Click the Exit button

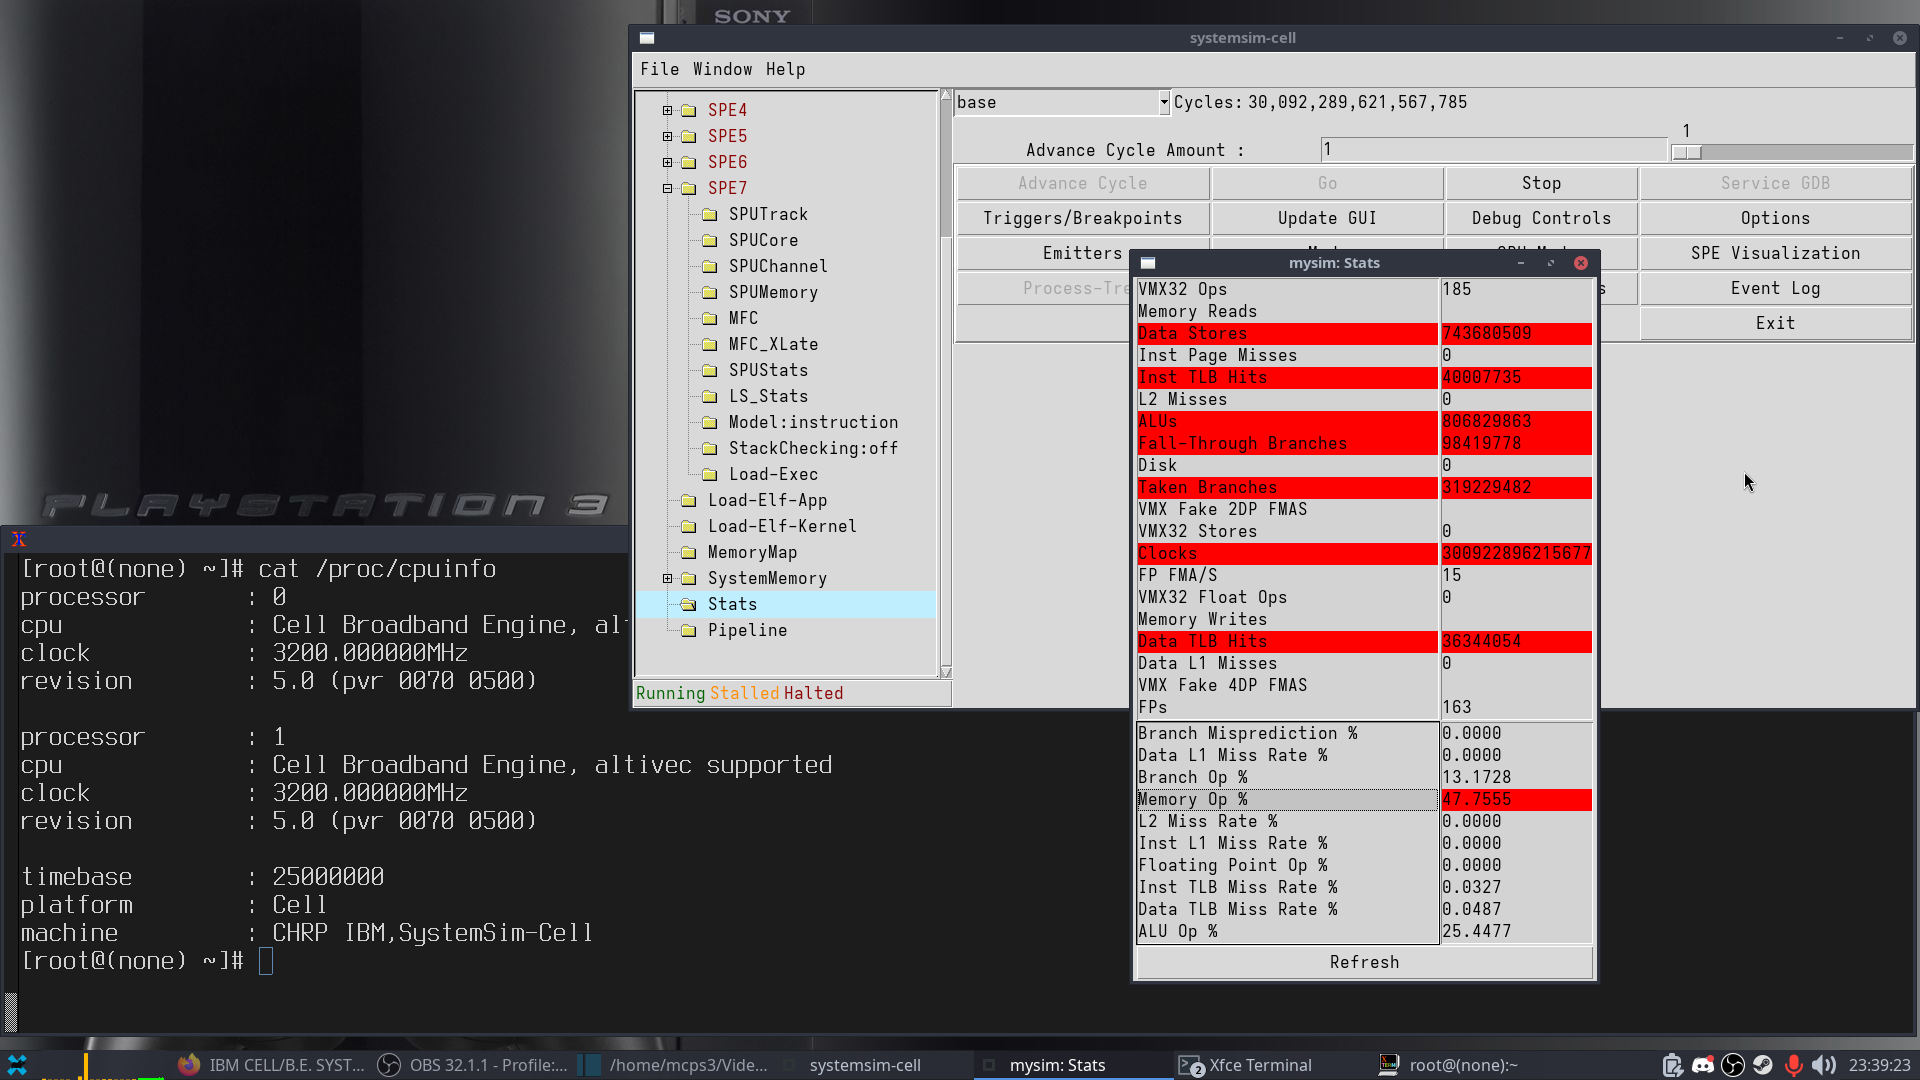pyautogui.click(x=1775, y=323)
